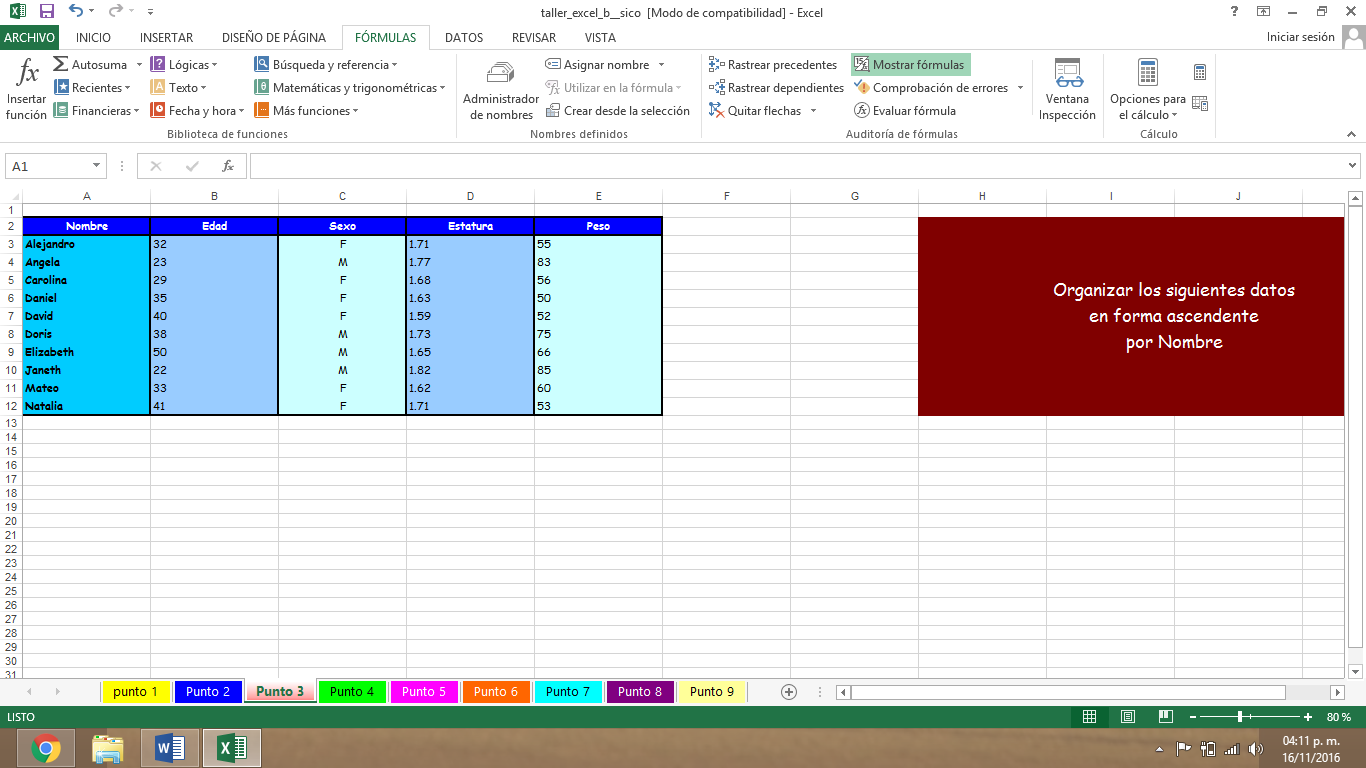Screen dimensions: 1366x768
Task: Increase zoom with the plus control
Action: [1308, 717]
